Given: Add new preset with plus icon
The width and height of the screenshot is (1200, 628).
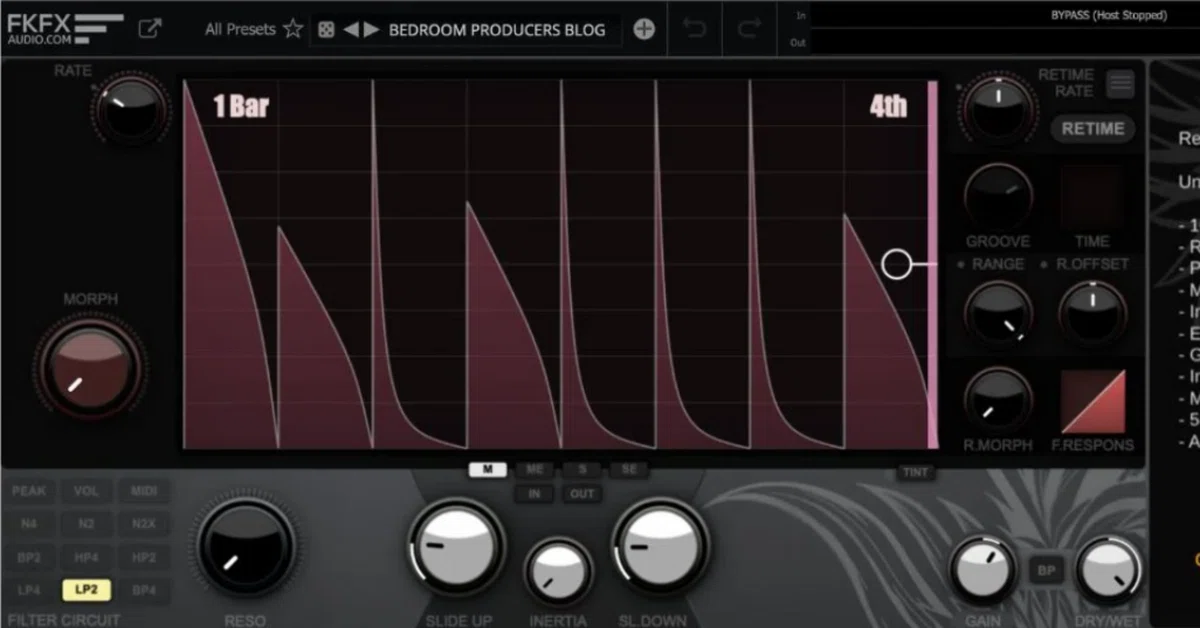Looking at the screenshot, I should (644, 29).
